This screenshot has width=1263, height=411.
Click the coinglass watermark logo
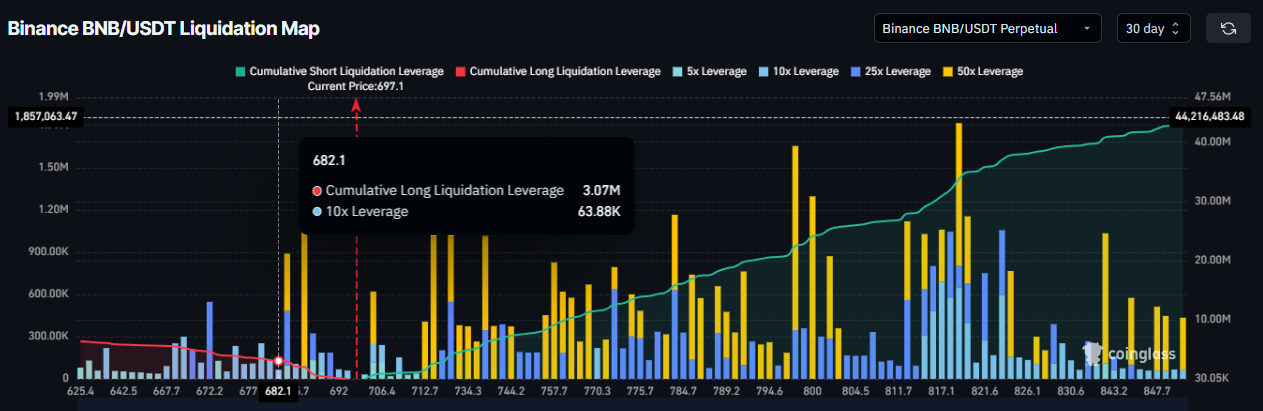click(x=1127, y=353)
